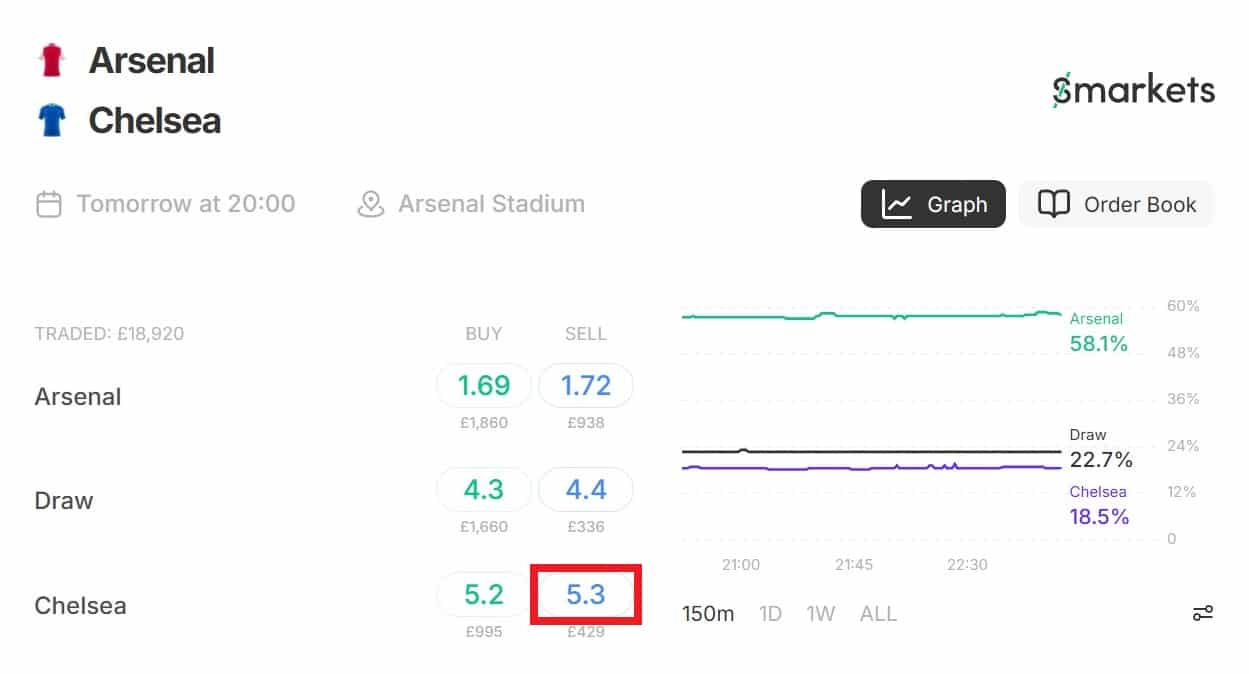The width and height of the screenshot is (1249, 674).
Task: Buy Arsenal at odds 1.69
Action: point(484,385)
